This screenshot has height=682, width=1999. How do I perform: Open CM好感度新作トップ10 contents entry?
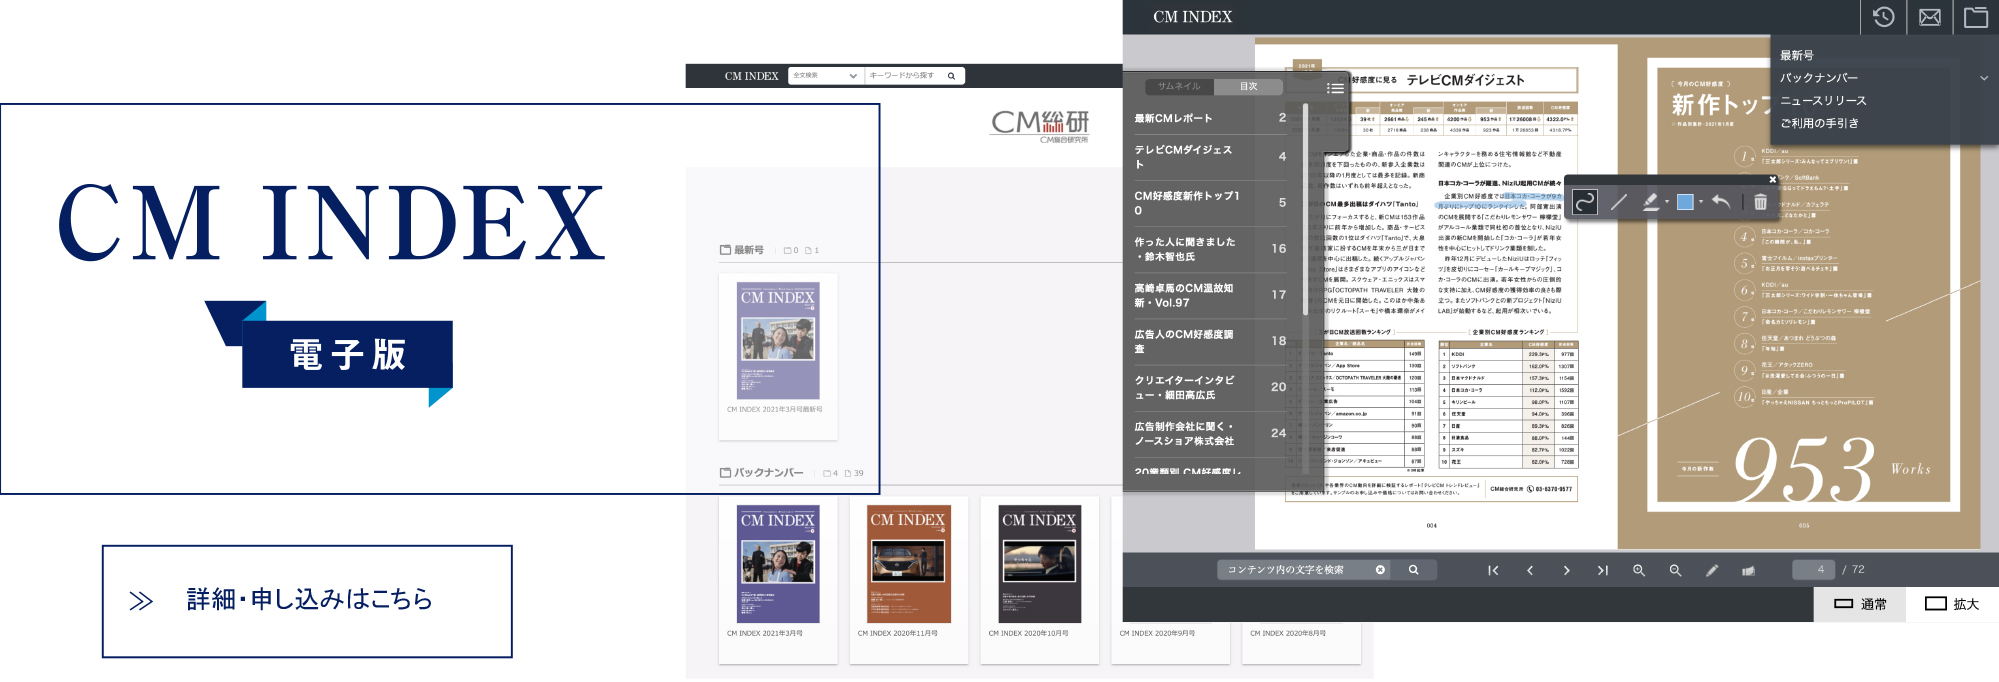coord(1210,203)
